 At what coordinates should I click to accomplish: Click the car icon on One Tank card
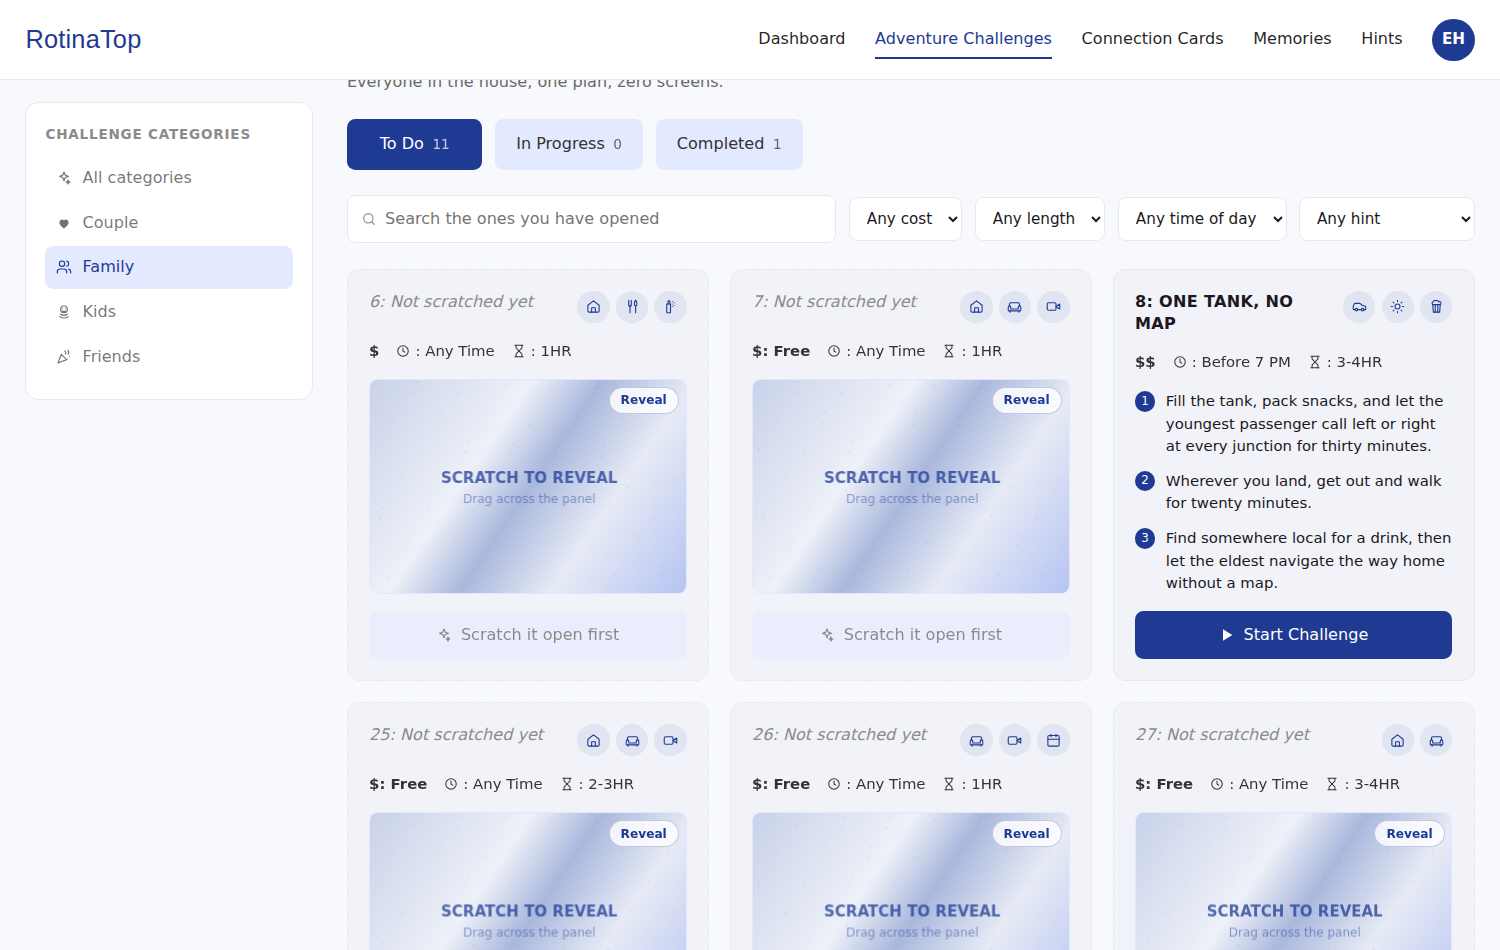[1359, 307]
